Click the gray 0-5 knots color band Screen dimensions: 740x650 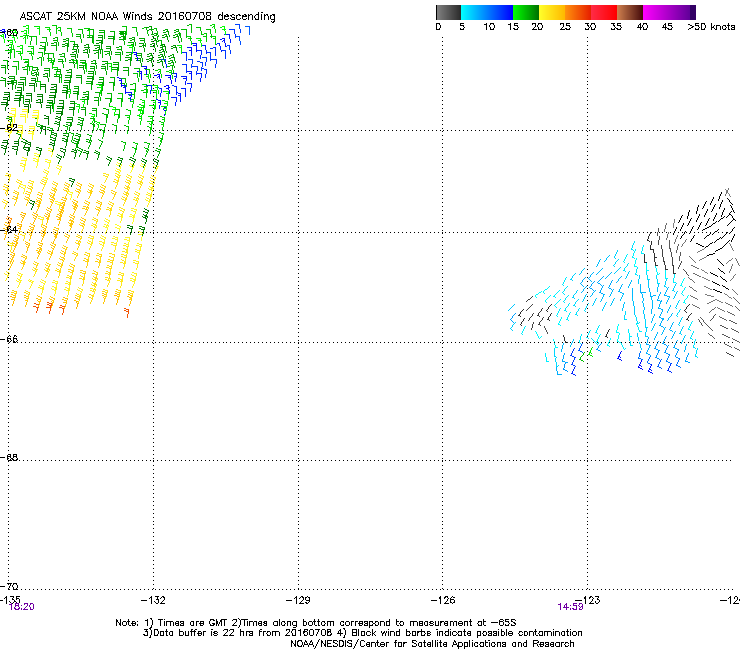point(448,12)
